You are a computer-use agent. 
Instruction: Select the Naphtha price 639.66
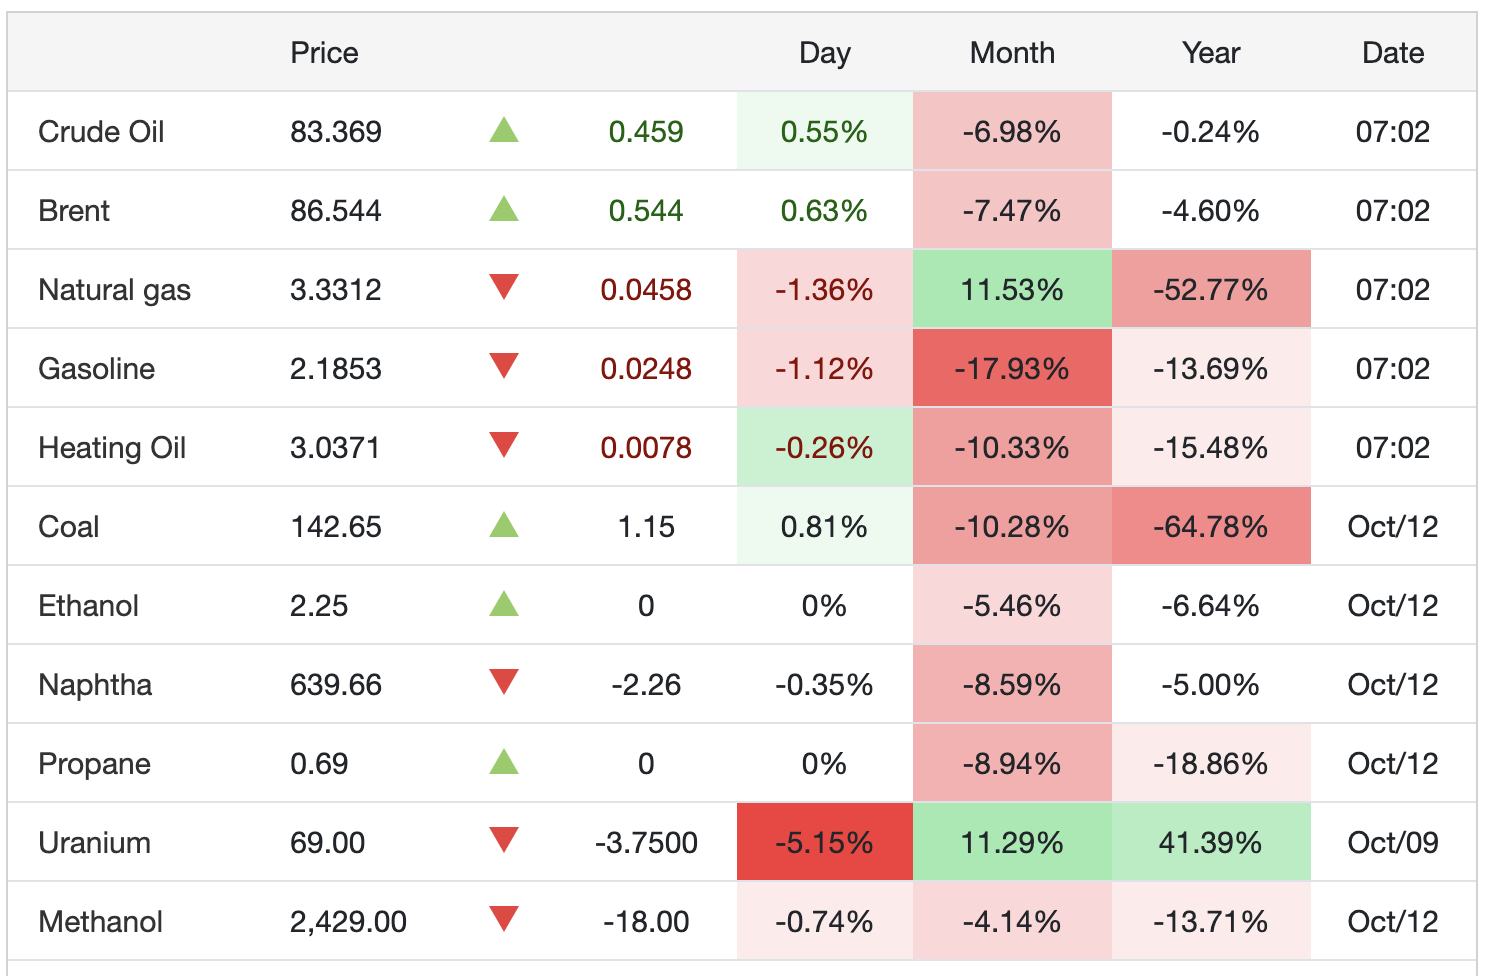(336, 685)
